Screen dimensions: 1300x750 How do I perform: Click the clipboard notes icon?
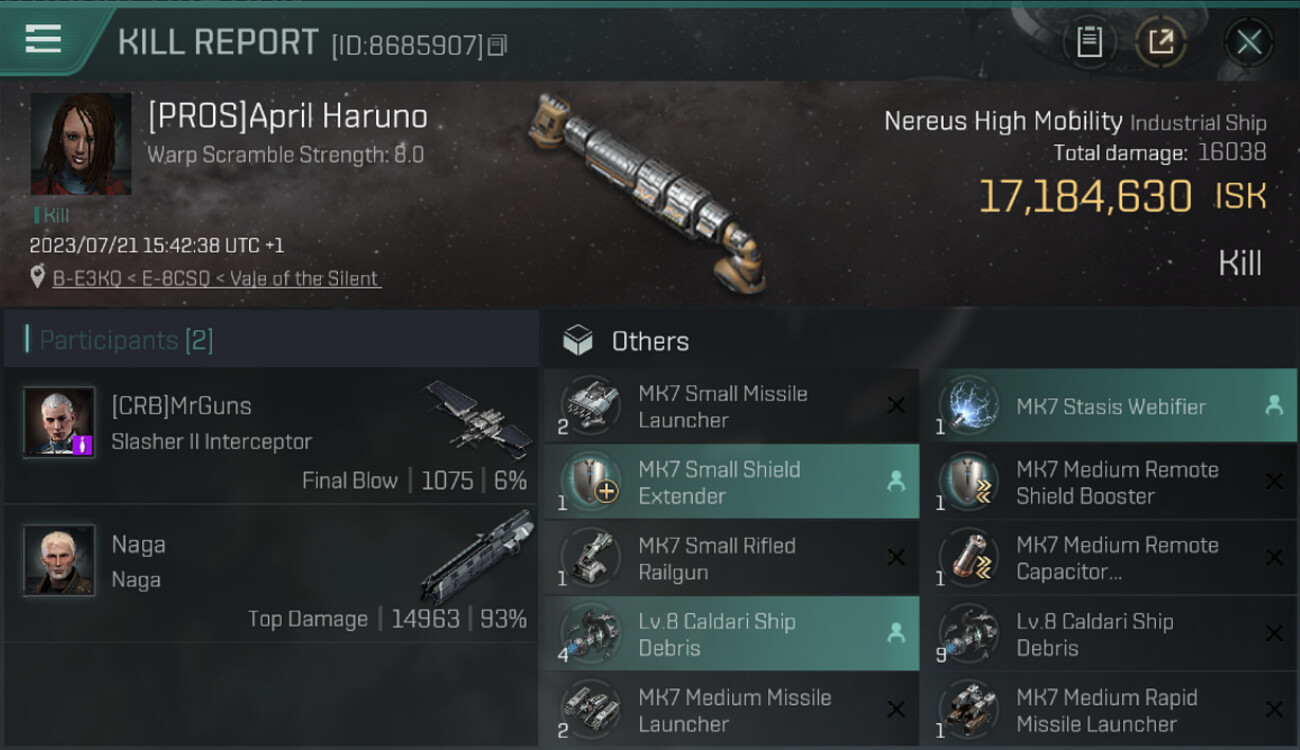[x=1089, y=42]
